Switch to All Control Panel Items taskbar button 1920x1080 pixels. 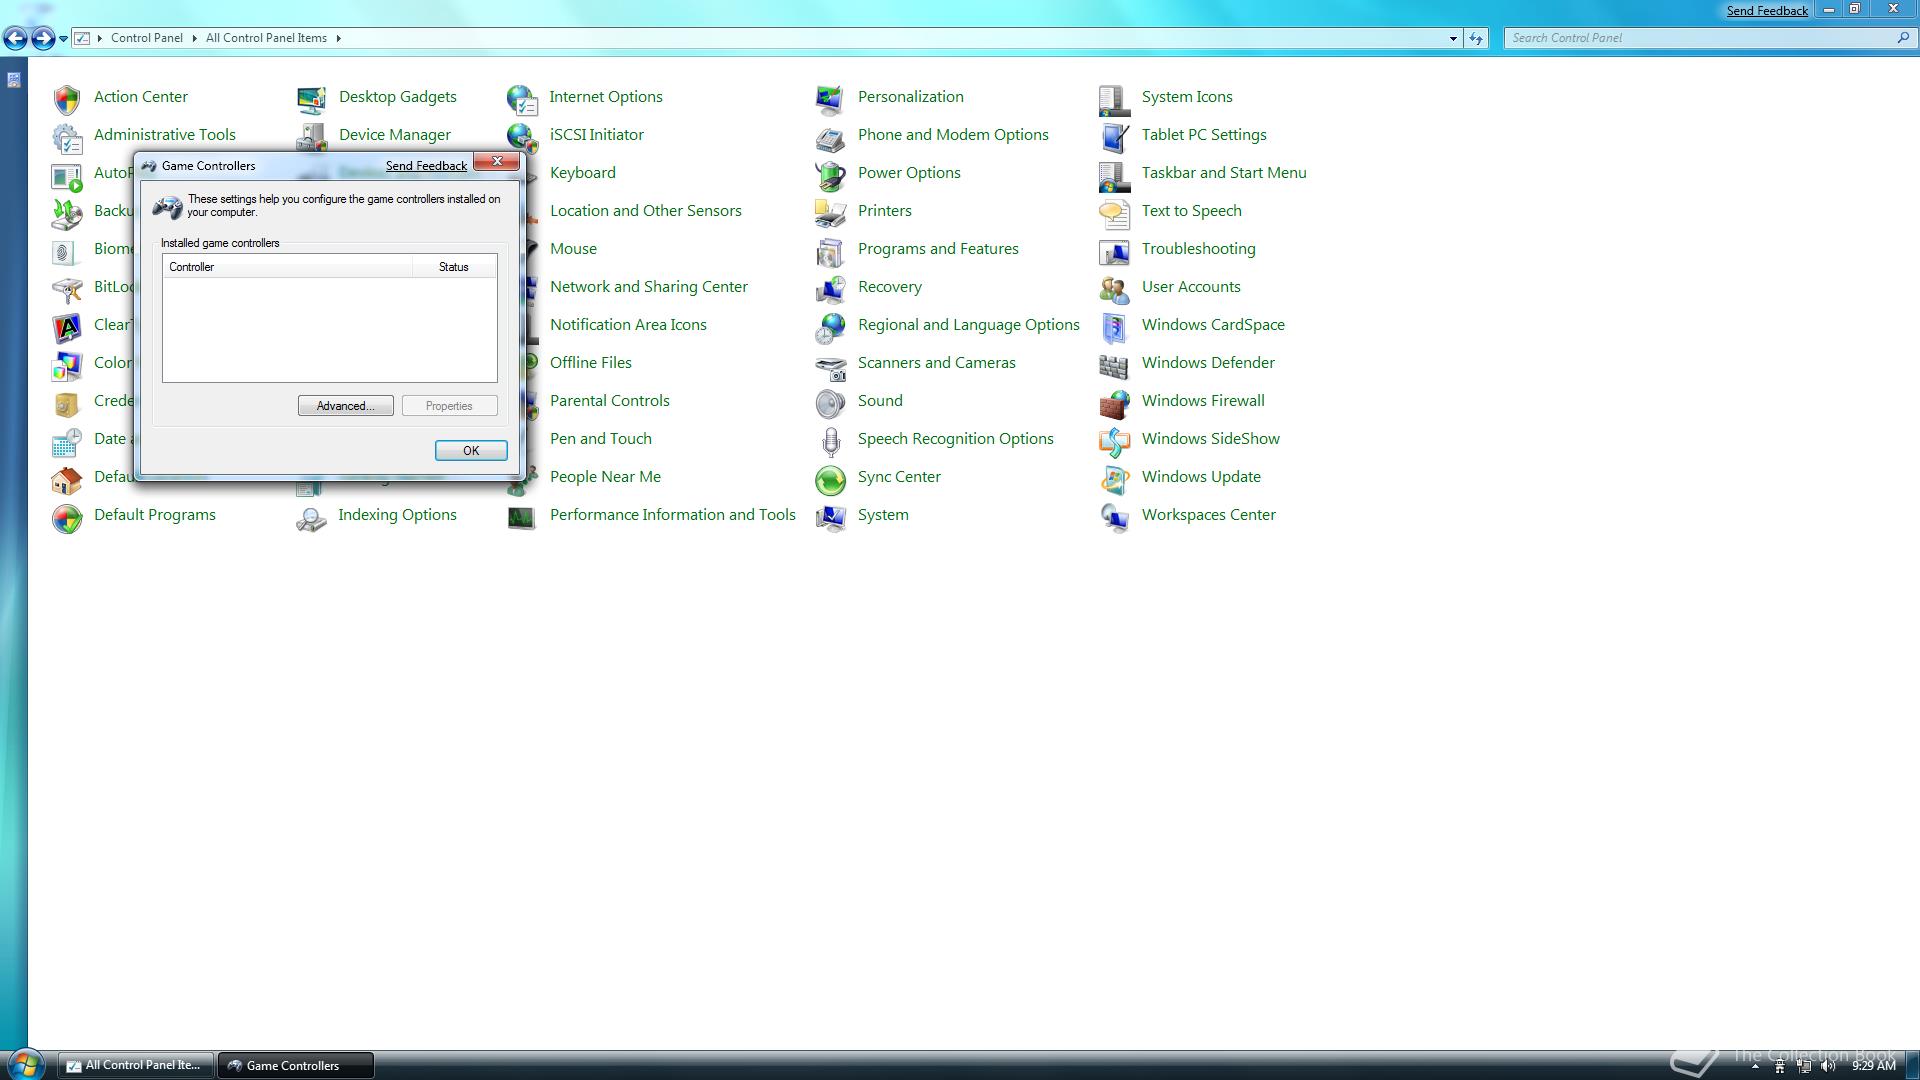(135, 1066)
